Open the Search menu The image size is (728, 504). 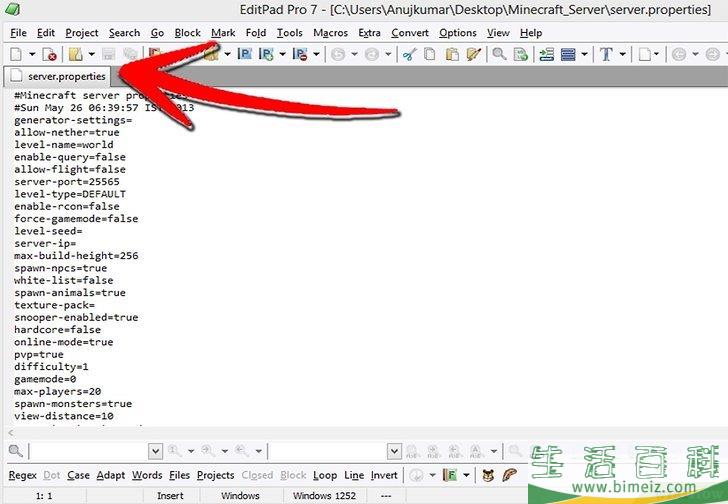[x=124, y=32]
